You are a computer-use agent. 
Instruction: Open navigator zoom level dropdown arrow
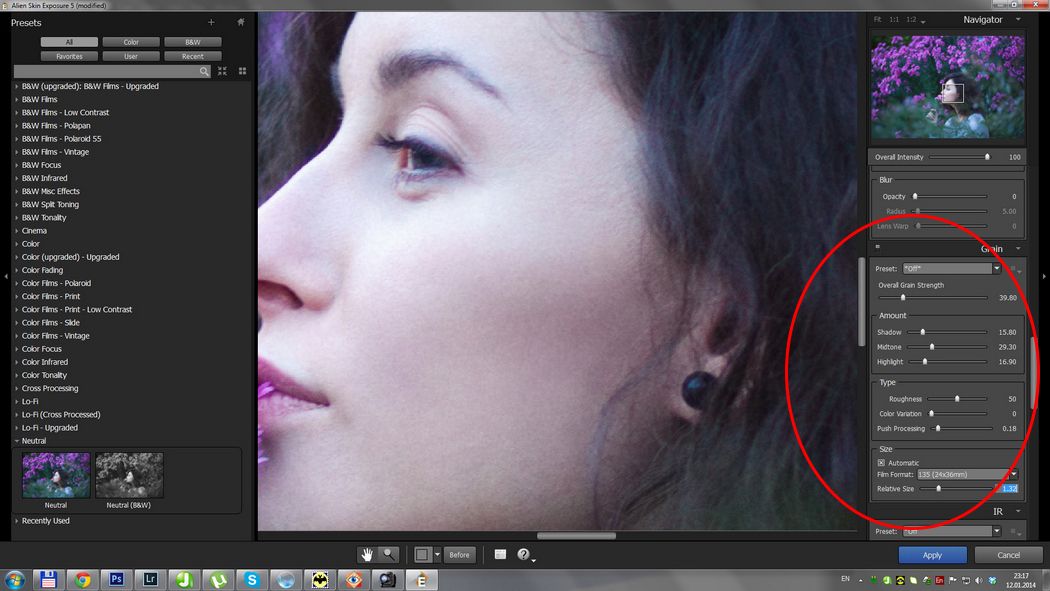coord(923,22)
